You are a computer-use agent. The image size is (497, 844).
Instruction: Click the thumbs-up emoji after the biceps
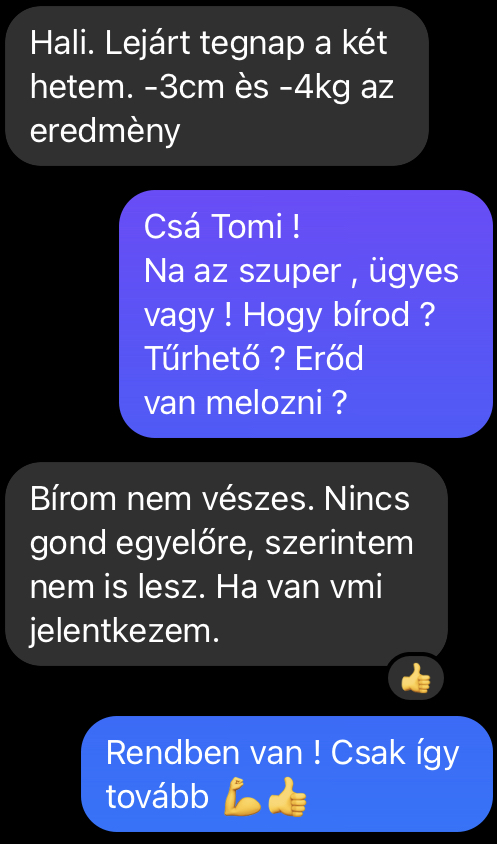pyautogui.click(x=288, y=798)
